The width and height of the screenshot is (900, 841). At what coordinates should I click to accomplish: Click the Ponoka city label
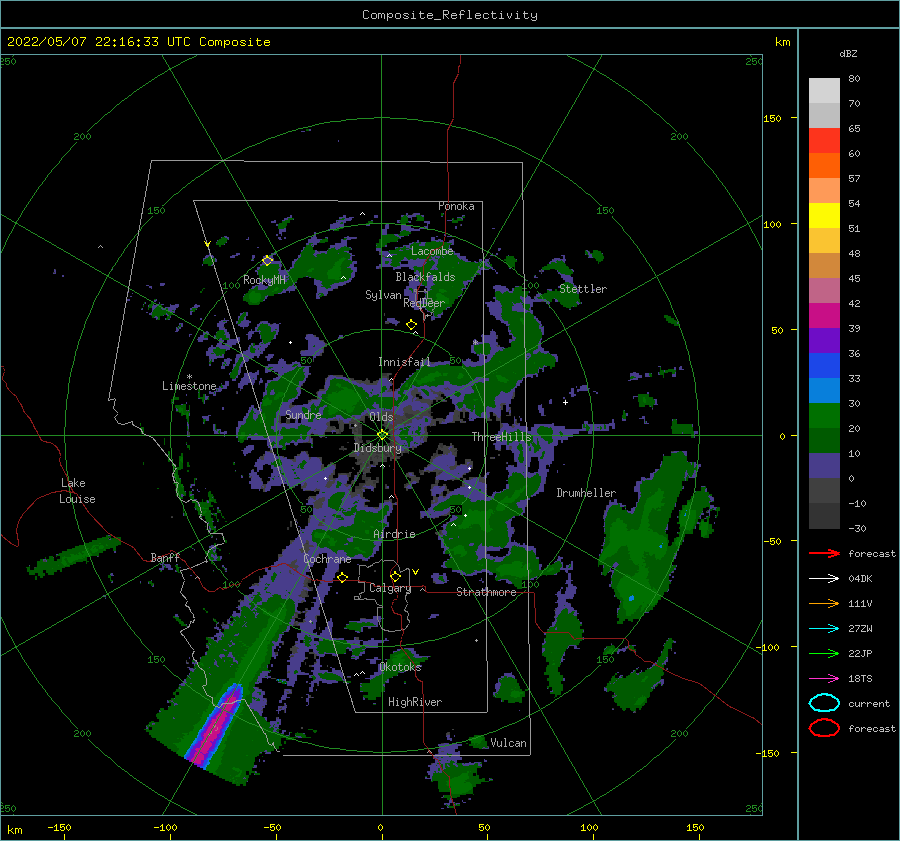456,206
